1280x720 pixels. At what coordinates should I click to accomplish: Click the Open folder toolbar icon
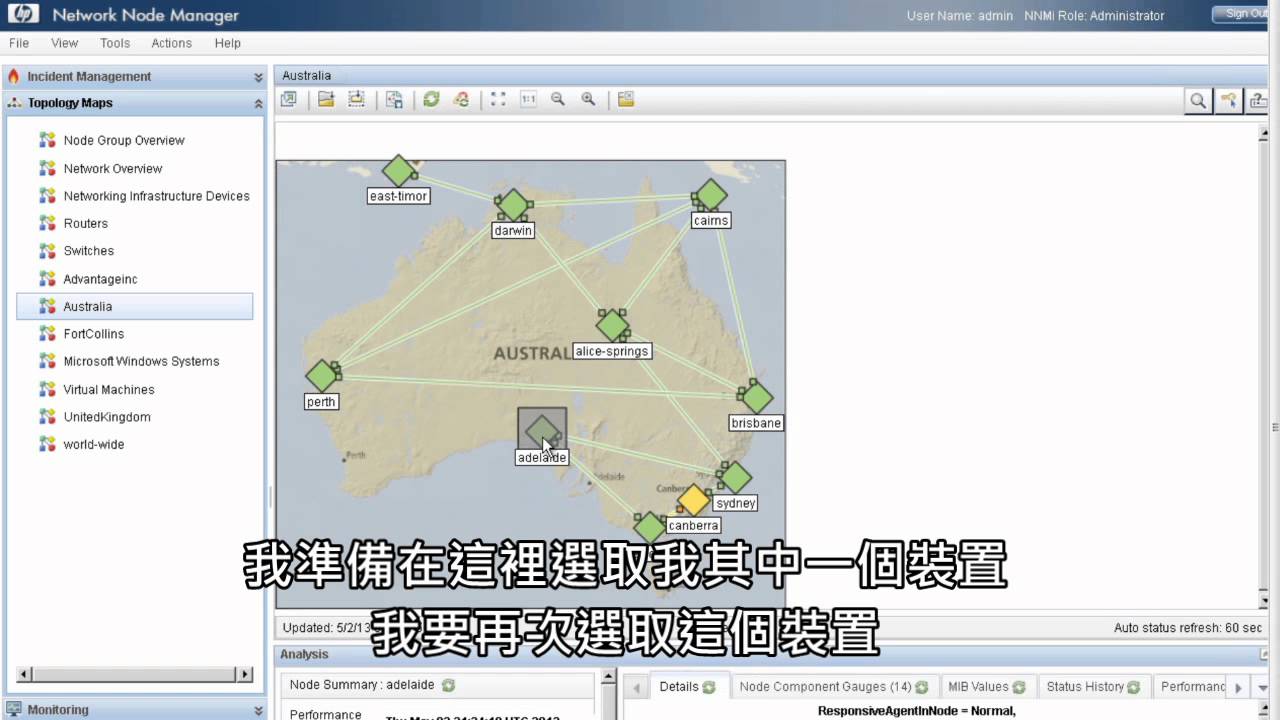pyautogui.click(x=326, y=99)
